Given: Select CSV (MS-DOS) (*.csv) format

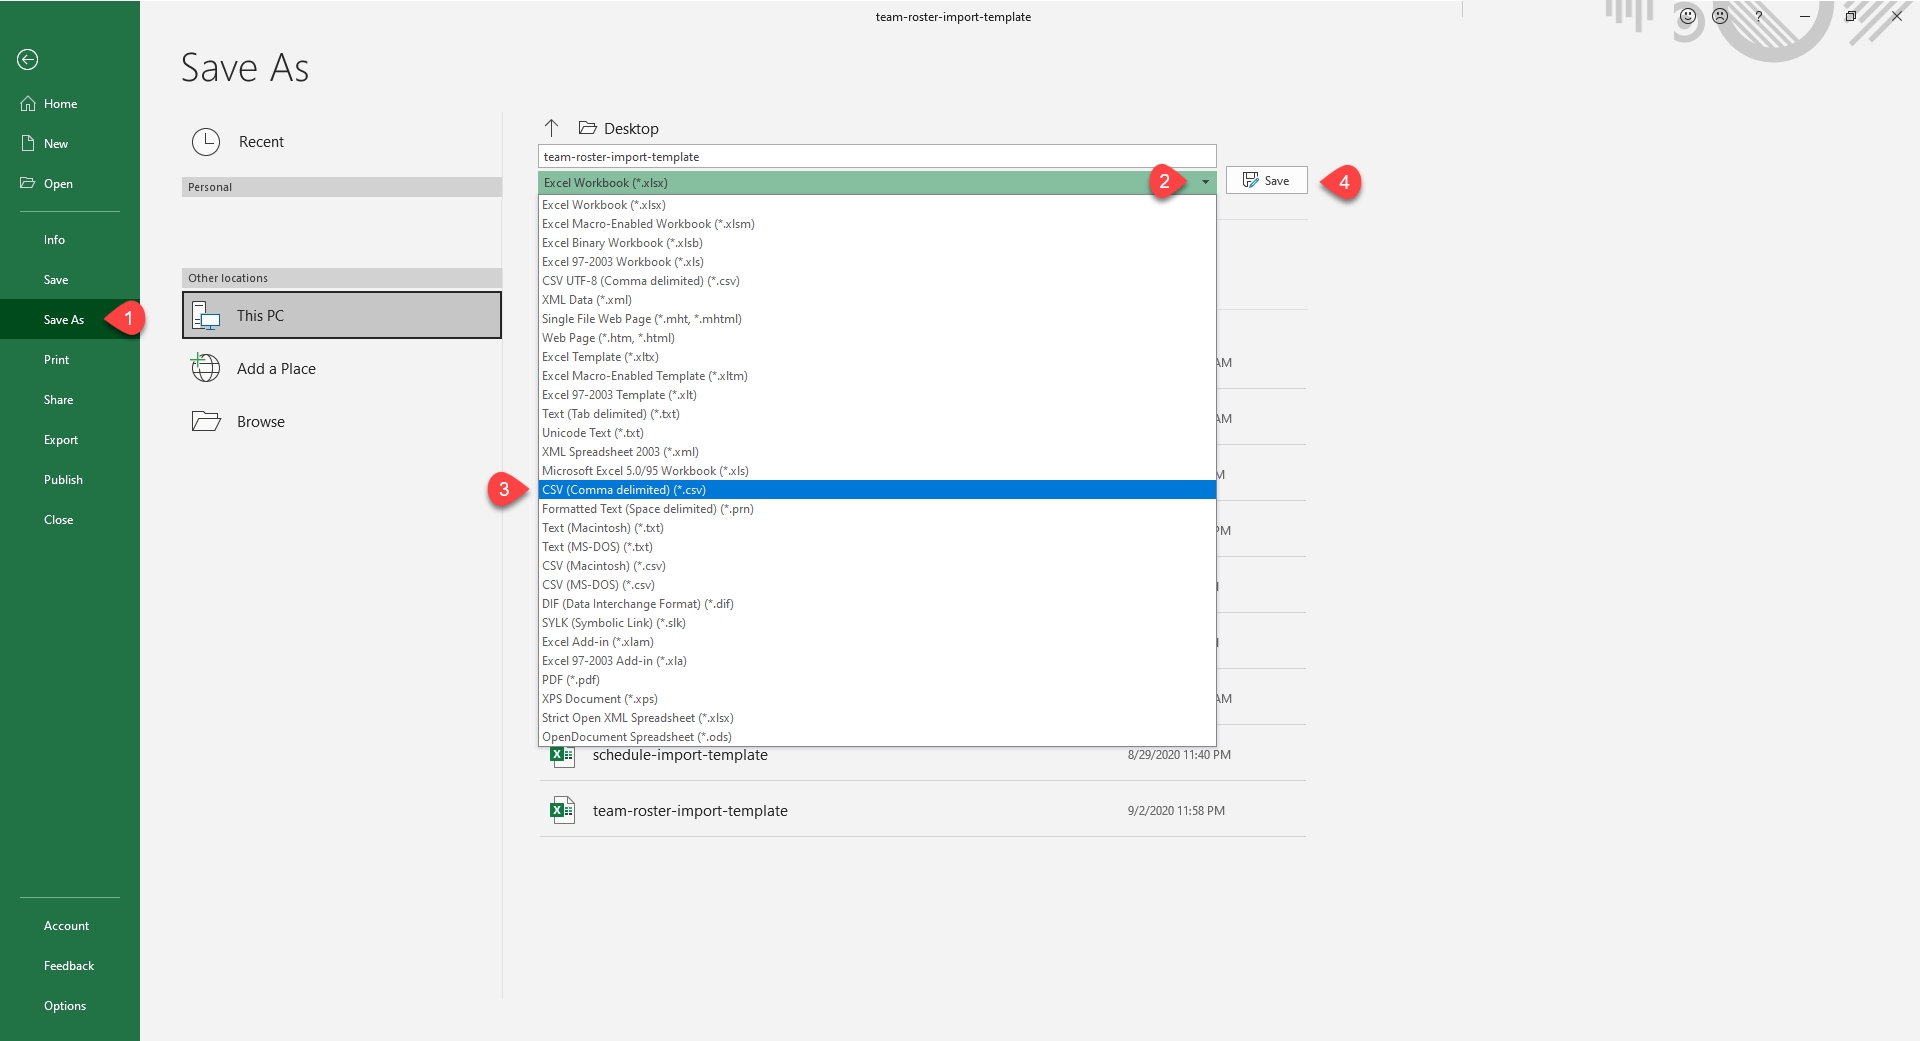Looking at the screenshot, I should [x=877, y=585].
